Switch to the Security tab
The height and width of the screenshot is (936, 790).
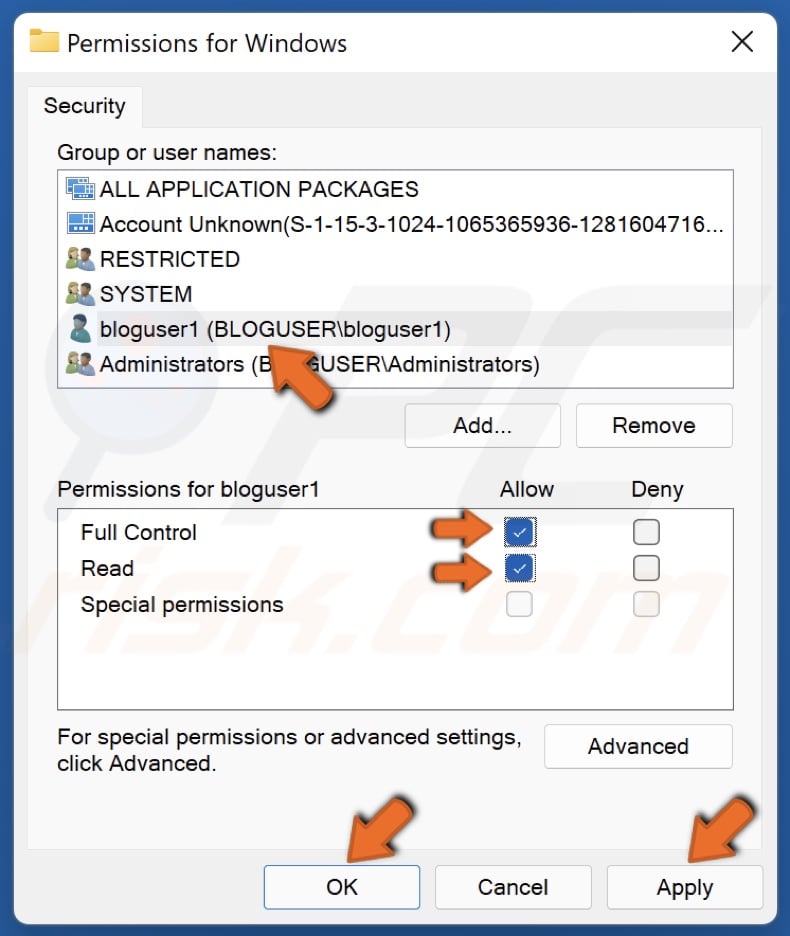(x=84, y=105)
